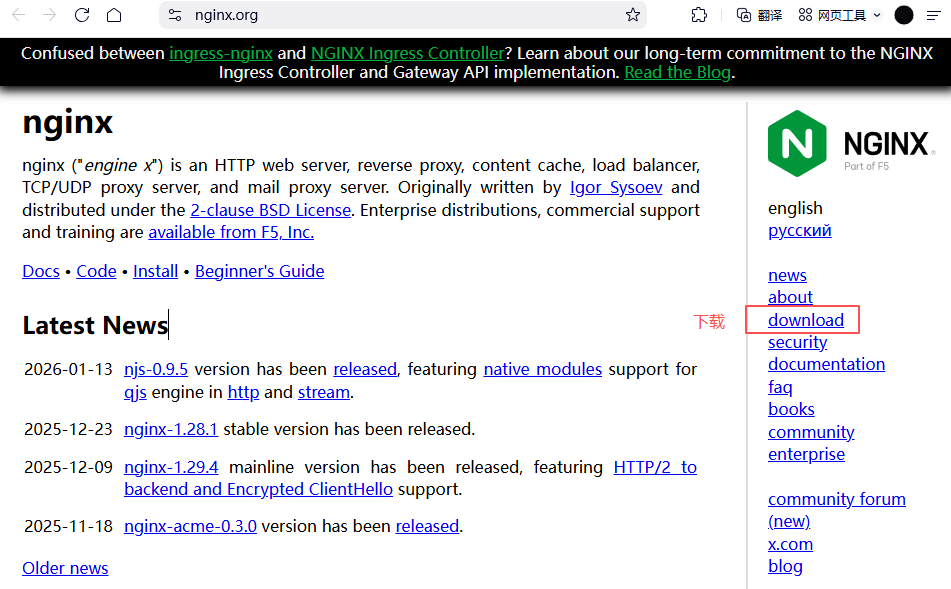The image size is (951, 589).
Task: Open the qjs engine link
Action: tap(135, 392)
